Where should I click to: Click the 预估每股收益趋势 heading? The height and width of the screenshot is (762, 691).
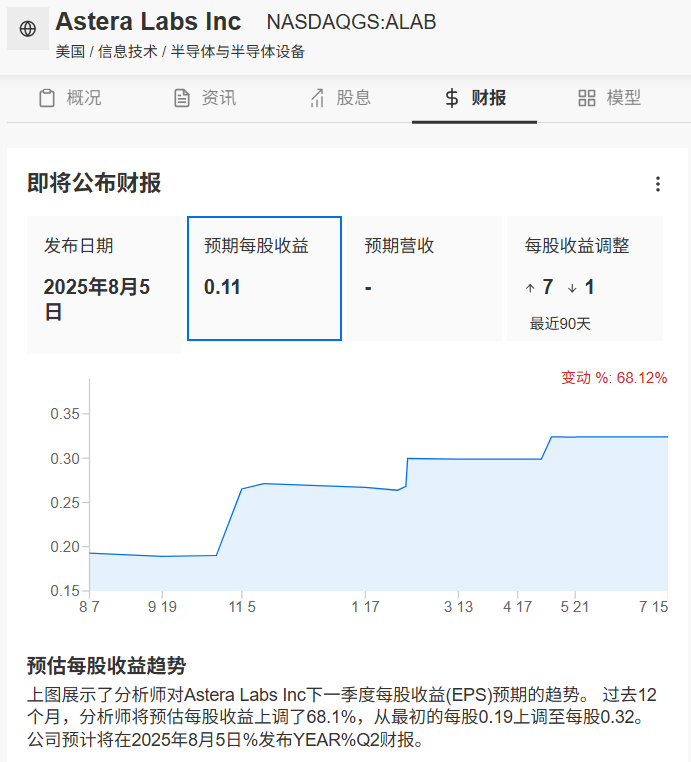106,666
